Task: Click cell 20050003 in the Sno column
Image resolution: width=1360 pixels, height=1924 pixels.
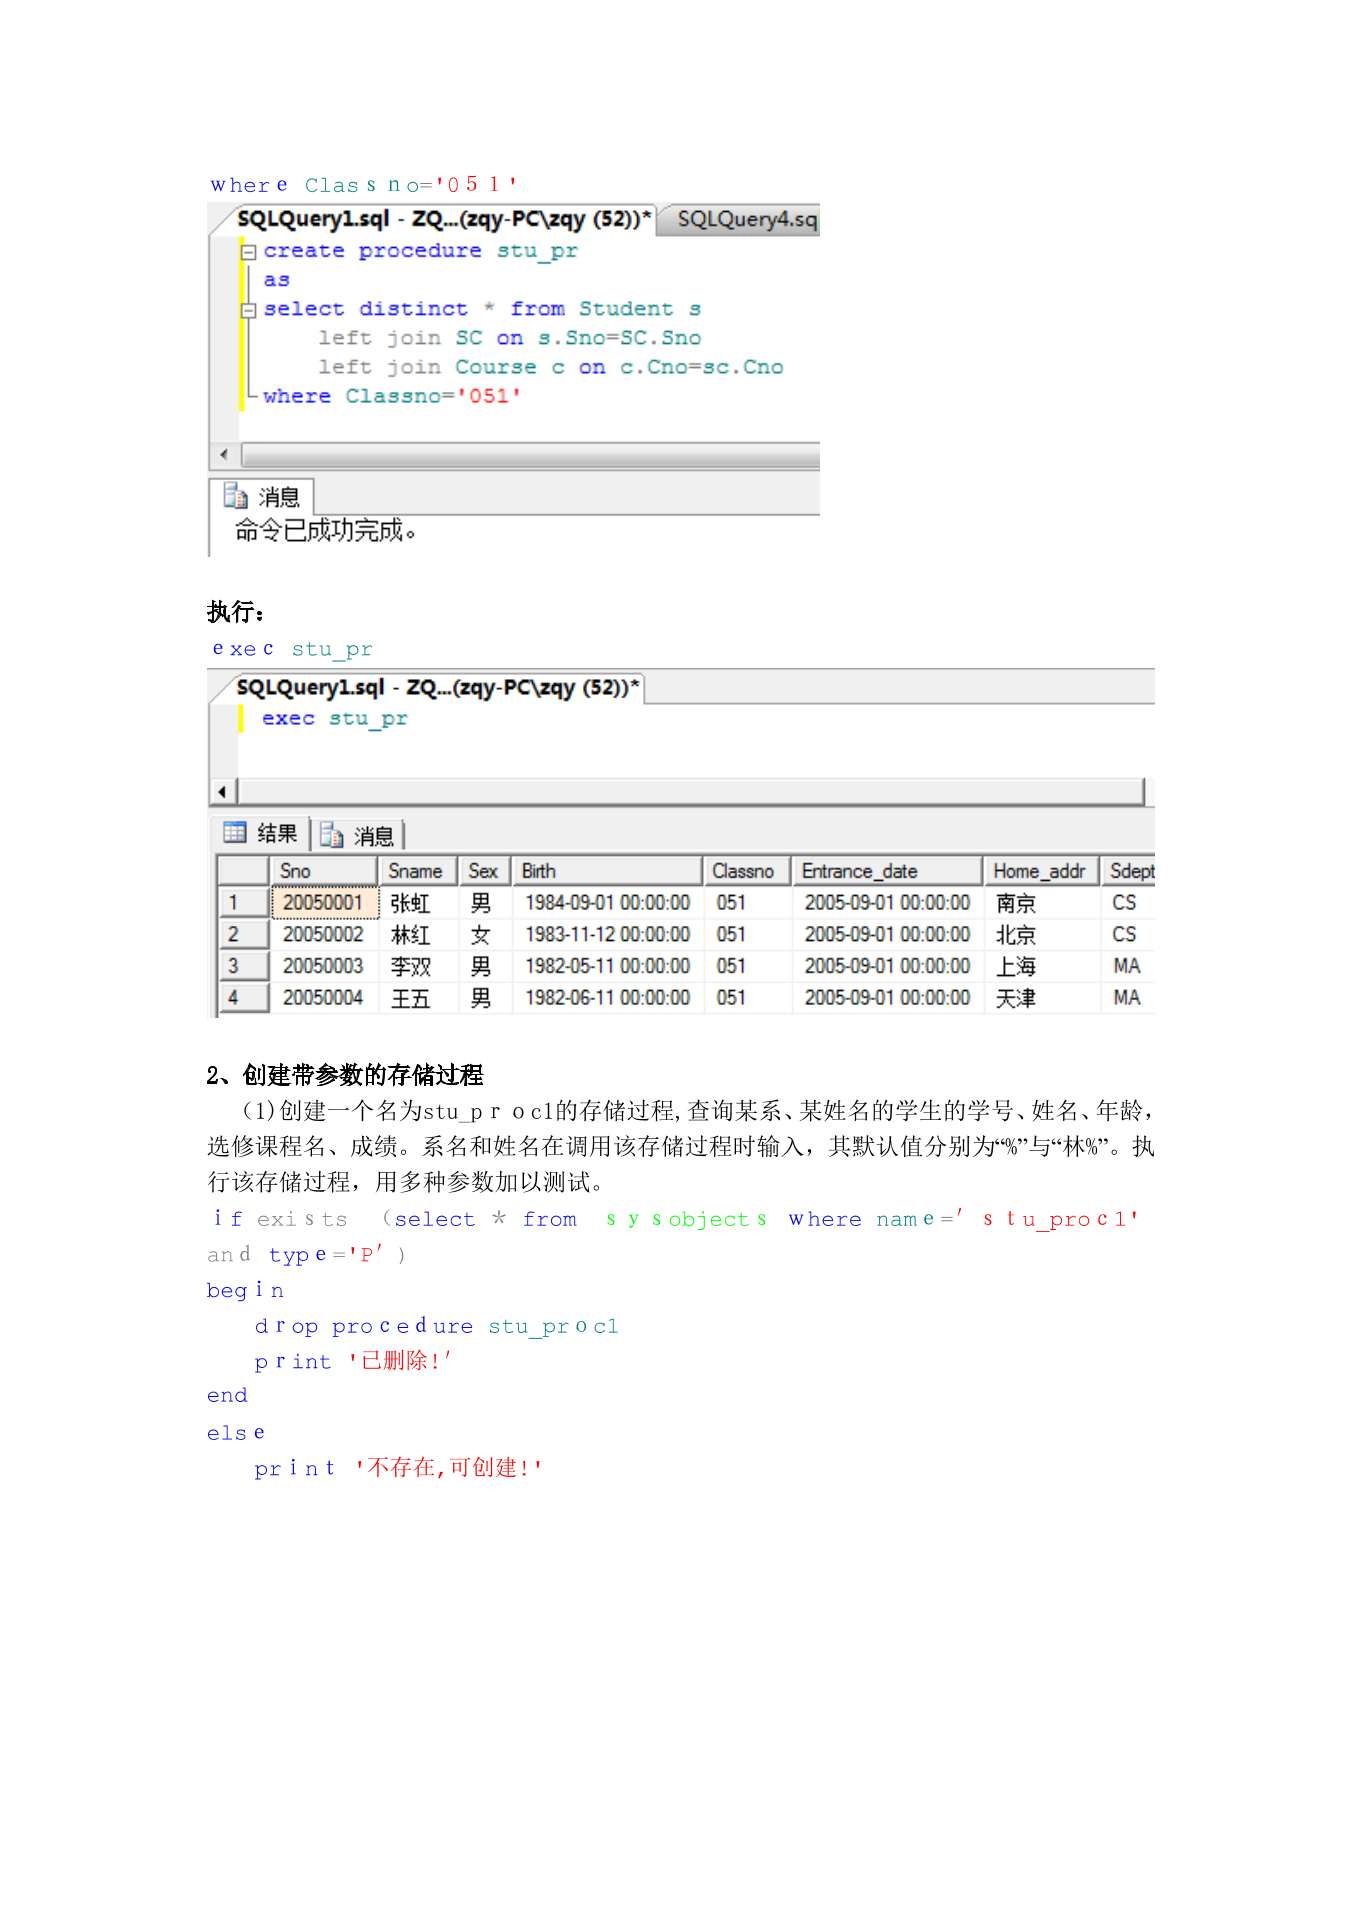Action: [325, 966]
